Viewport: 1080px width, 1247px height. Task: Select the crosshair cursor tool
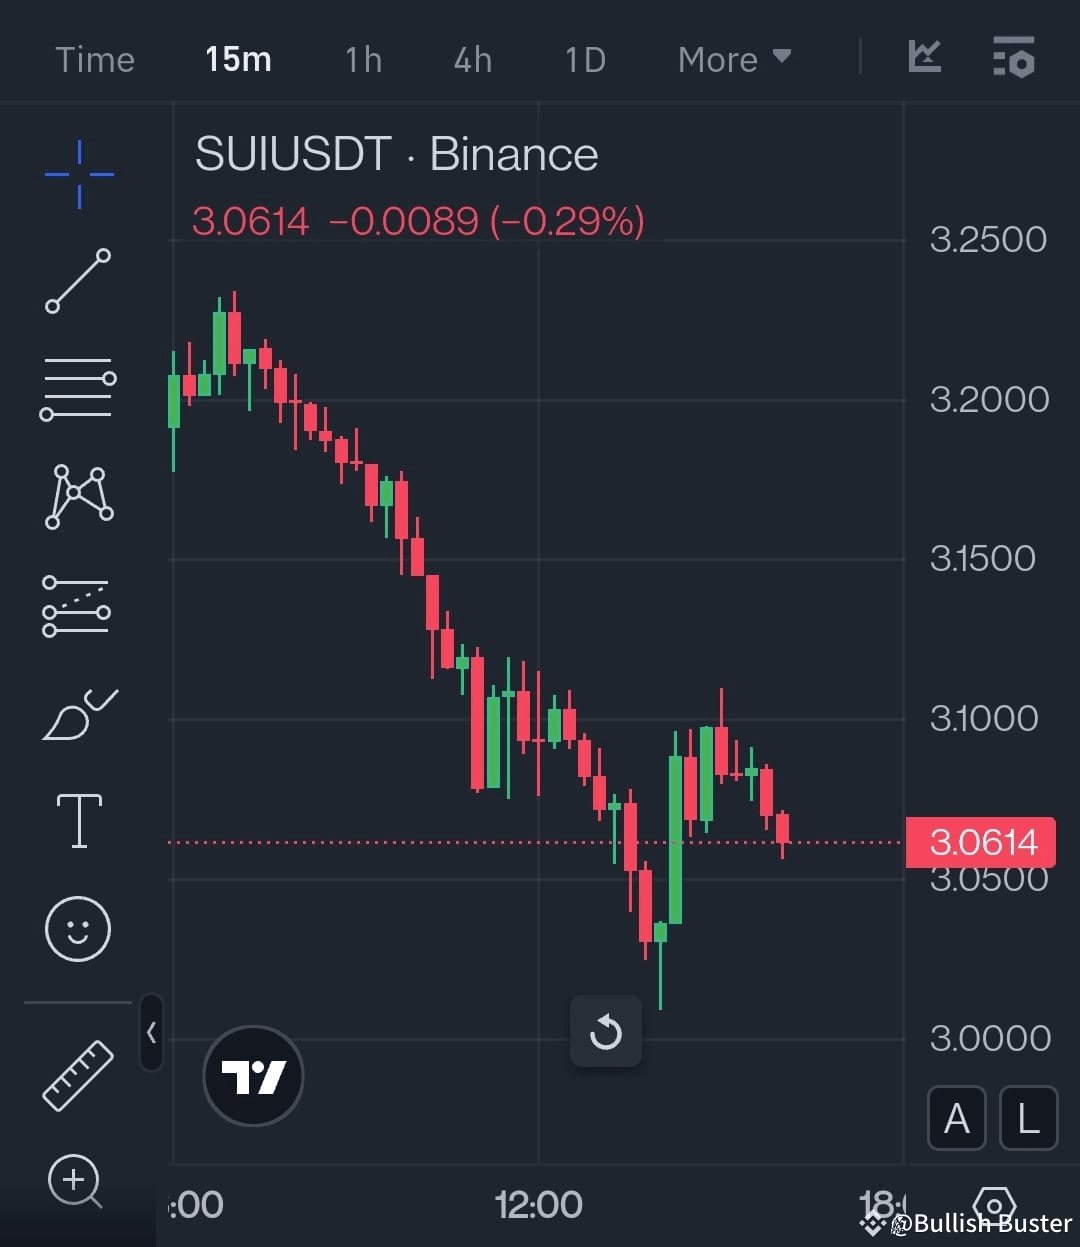click(x=77, y=177)
